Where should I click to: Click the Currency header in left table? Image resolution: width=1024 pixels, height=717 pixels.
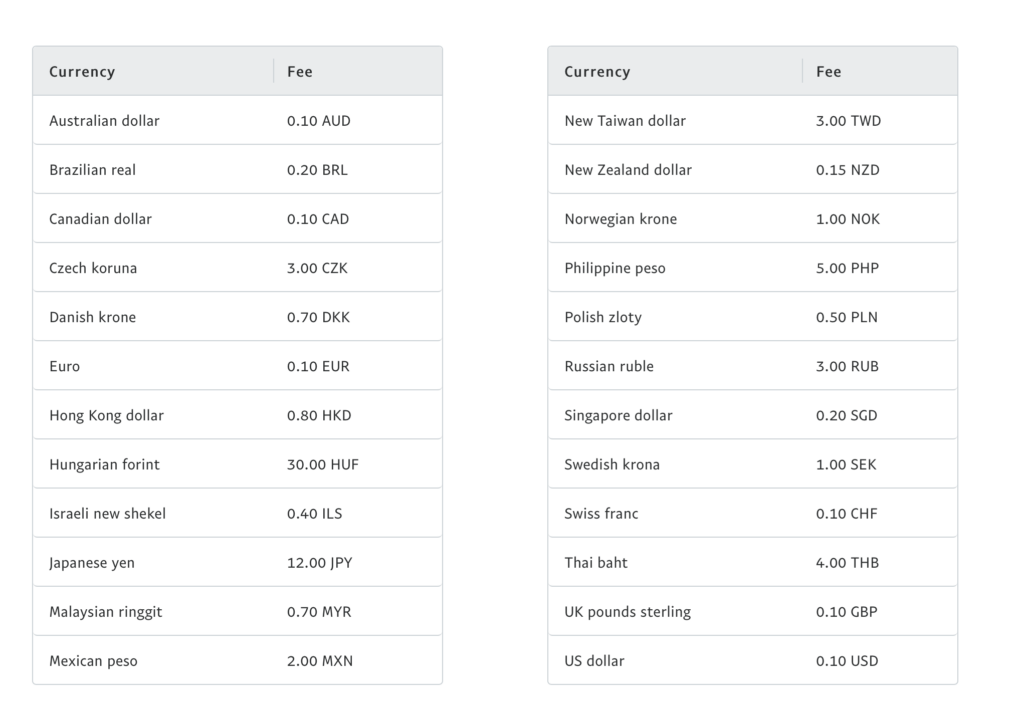coord(82,72)
